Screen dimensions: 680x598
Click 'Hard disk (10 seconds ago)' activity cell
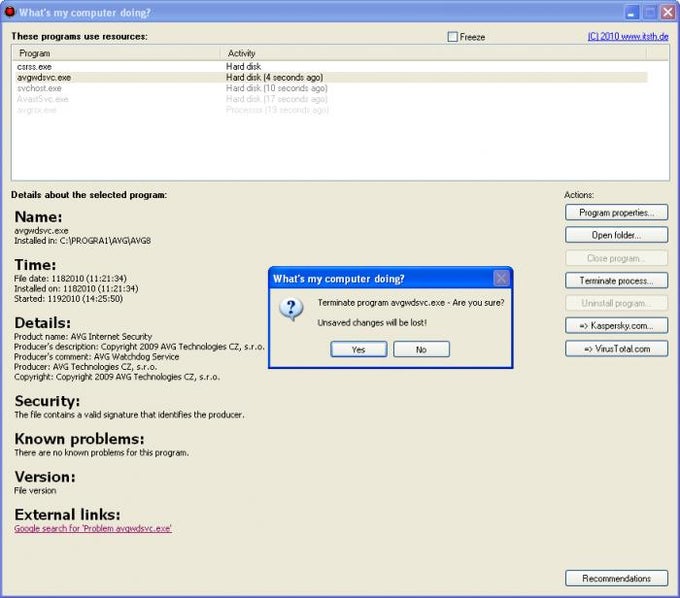coord(277,88)
